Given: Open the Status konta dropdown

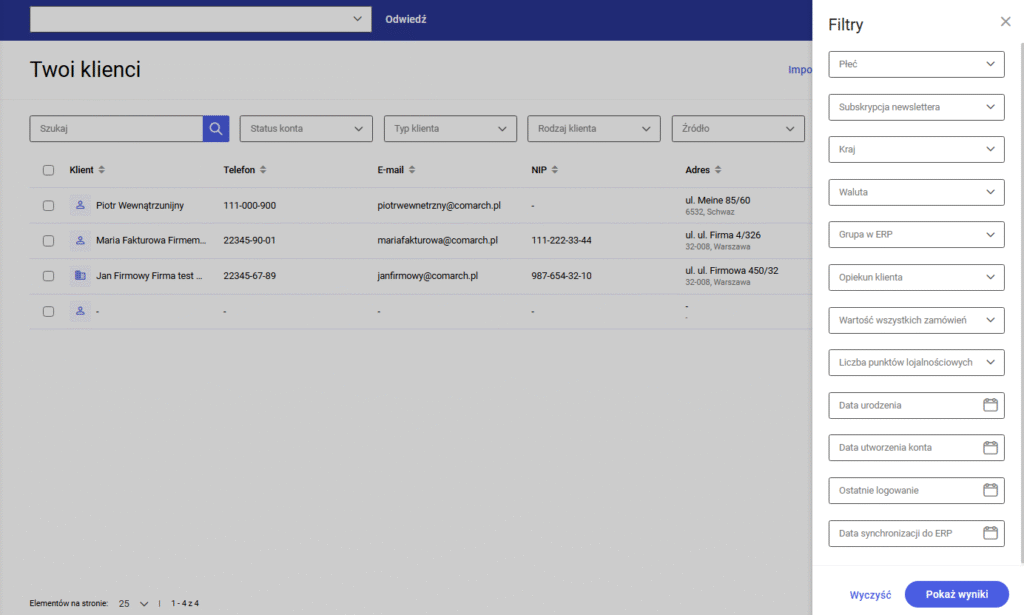Looking at the screenshot, I should 306,129.
